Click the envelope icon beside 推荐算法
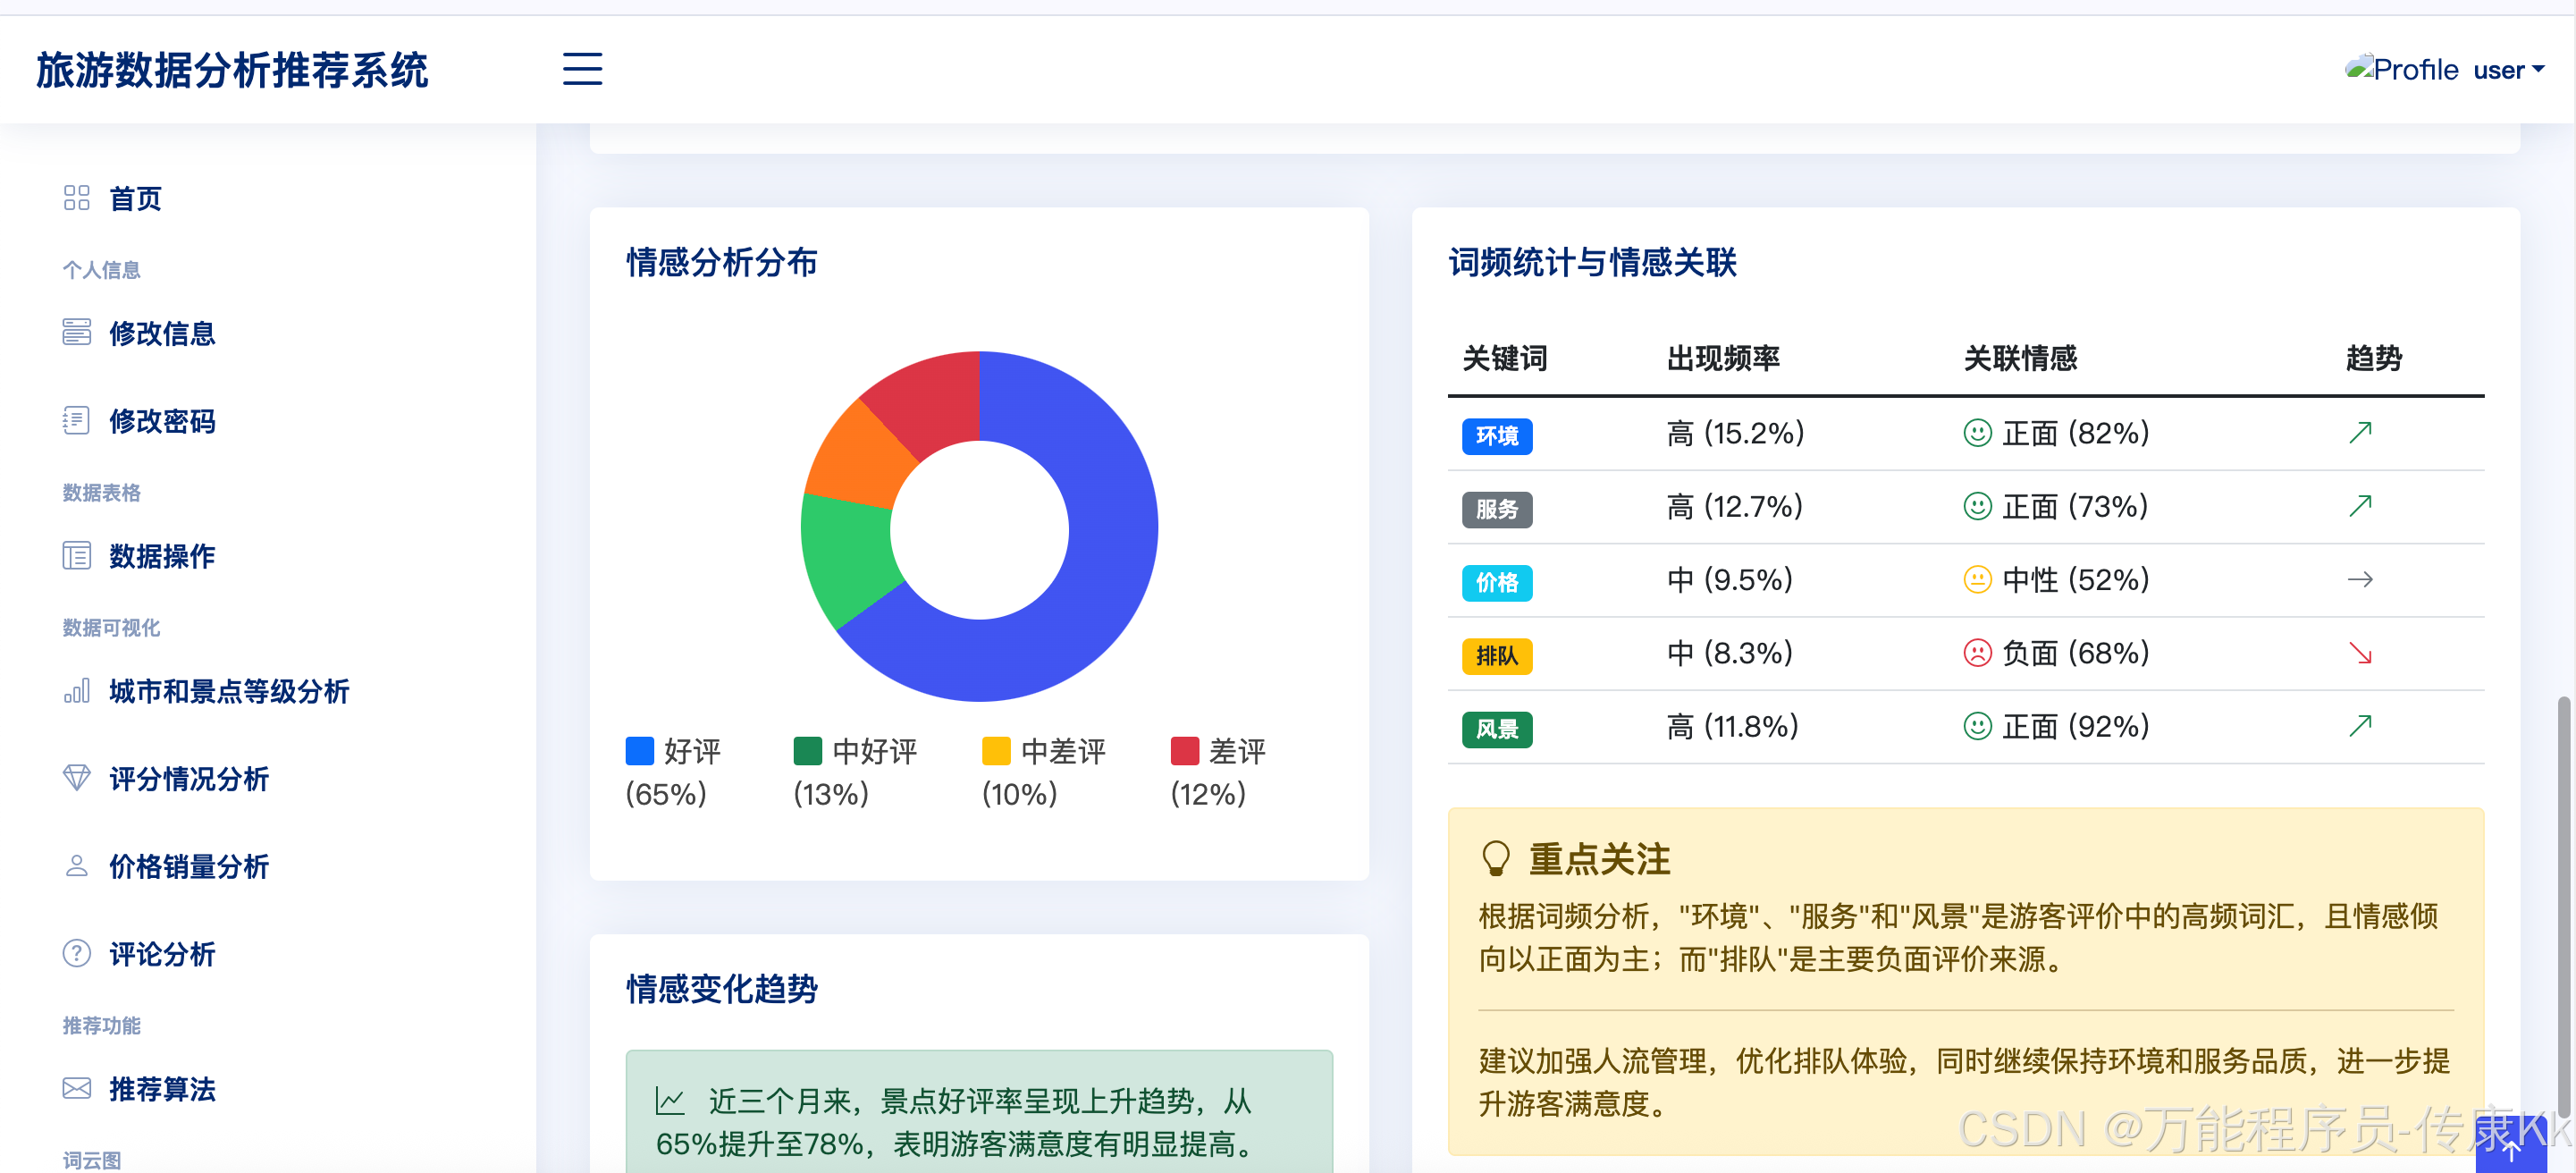This screenshot has width=2576, height=1173. coord(76,1088)
